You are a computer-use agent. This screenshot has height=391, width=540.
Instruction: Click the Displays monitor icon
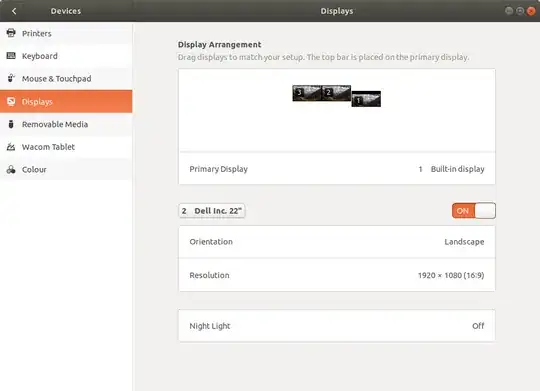[11, 101]
